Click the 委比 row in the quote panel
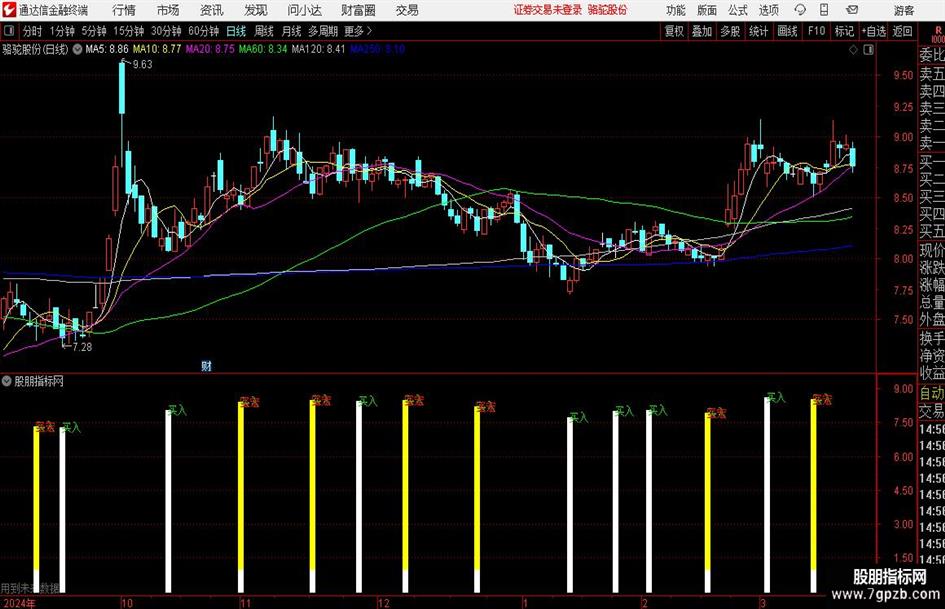The height and width of the screenshot is (609, 945). [x=932, y=55]
